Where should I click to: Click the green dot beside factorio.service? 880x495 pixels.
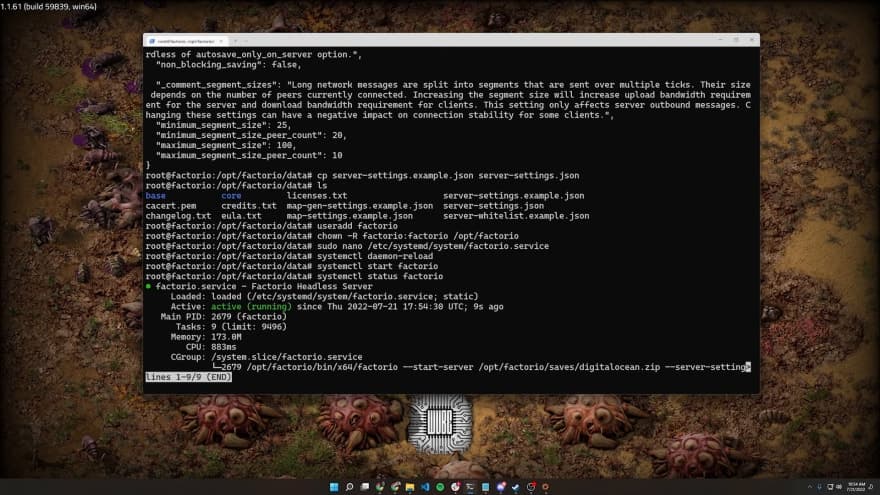pyautogui.click(x=148, y=286)
